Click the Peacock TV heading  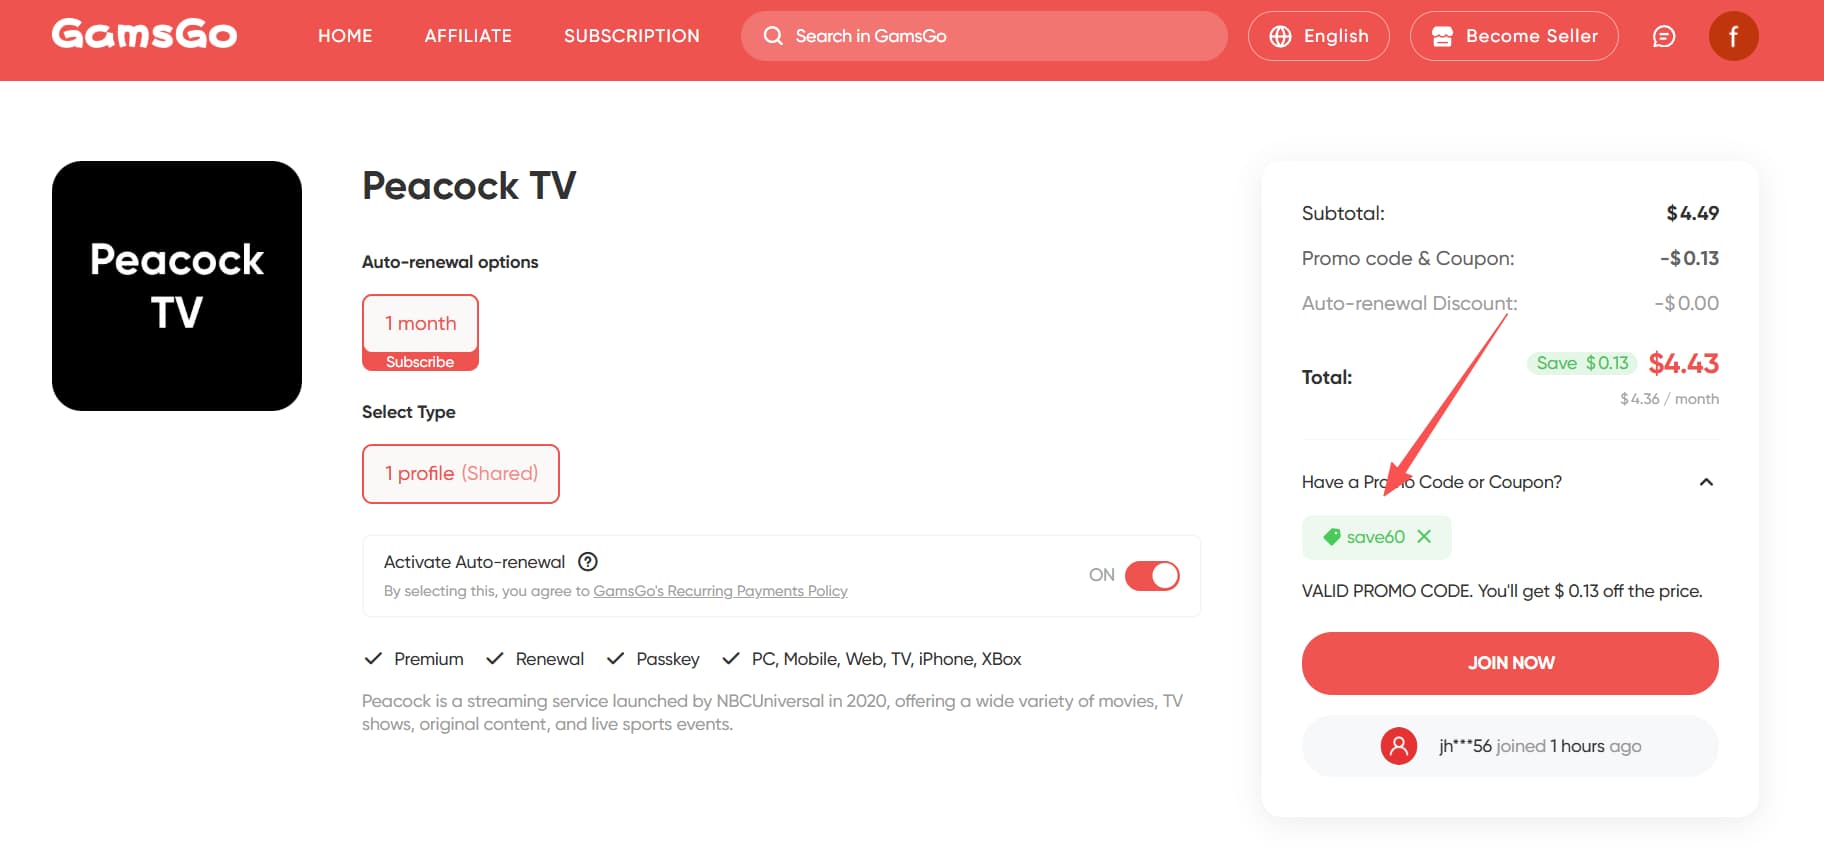(469, 186)
